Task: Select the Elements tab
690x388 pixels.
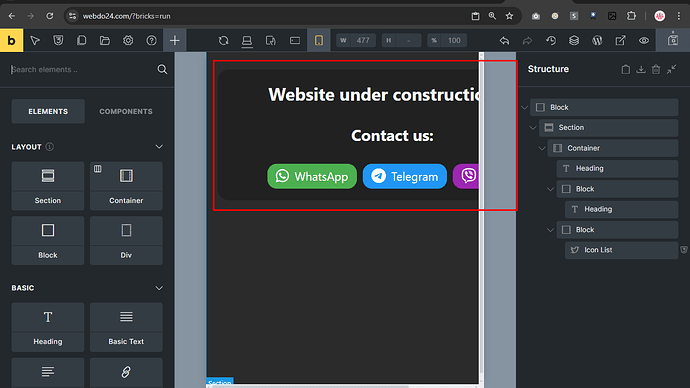Action: (48, 111)
